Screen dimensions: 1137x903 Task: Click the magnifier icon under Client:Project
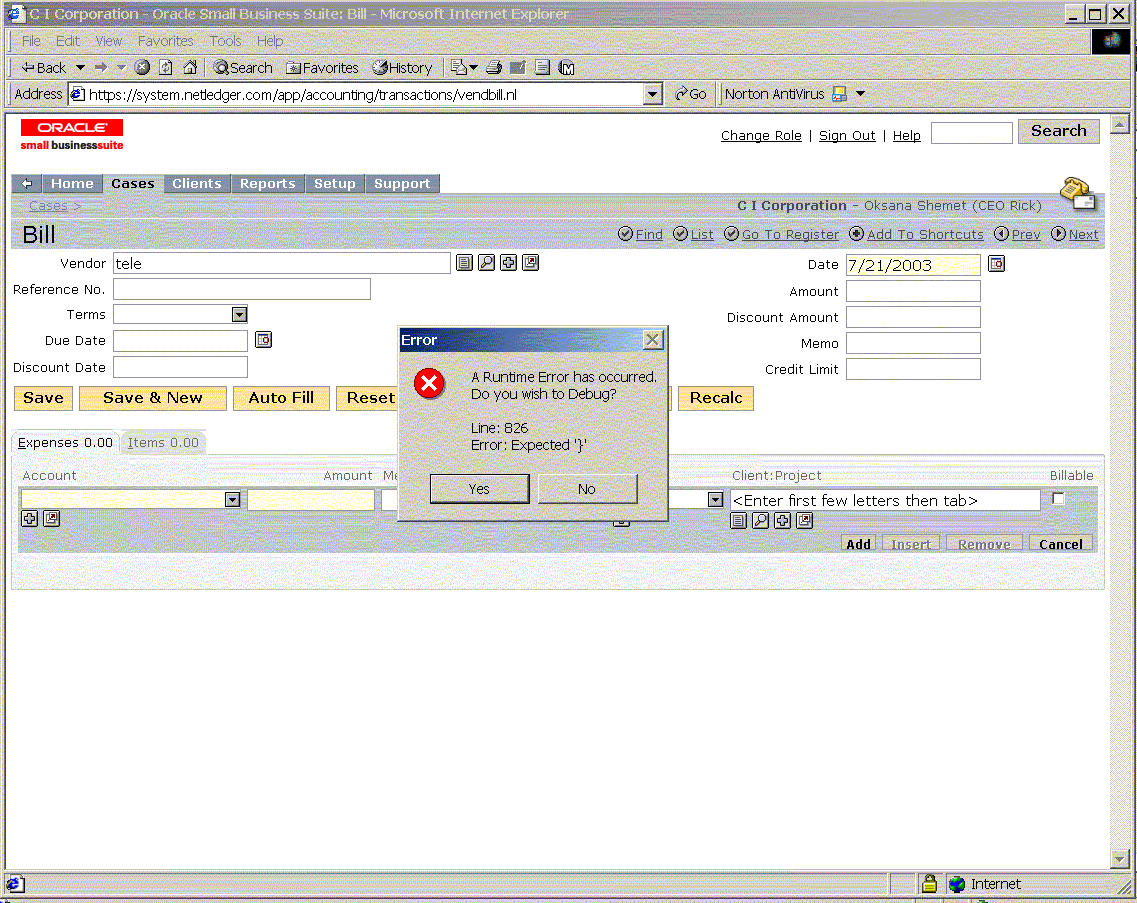click(x=761, y=521)
